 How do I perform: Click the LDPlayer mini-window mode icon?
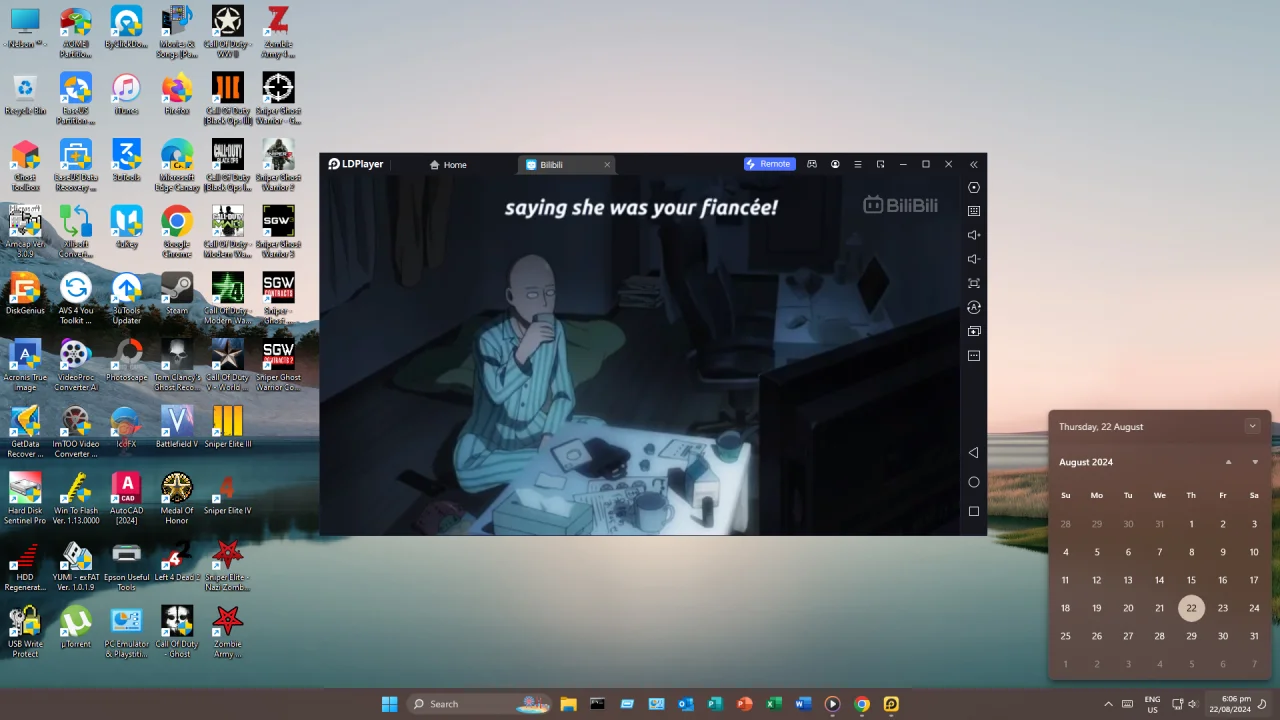(880, 164)
